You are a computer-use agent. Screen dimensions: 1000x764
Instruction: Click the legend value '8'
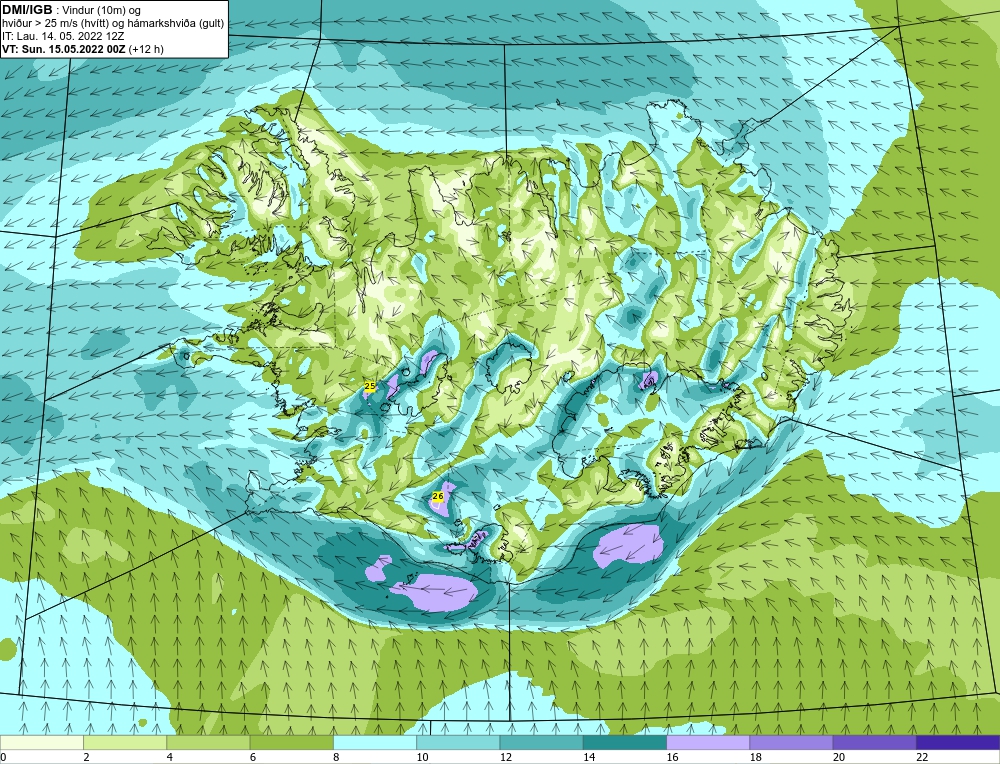tap(336, 757)
